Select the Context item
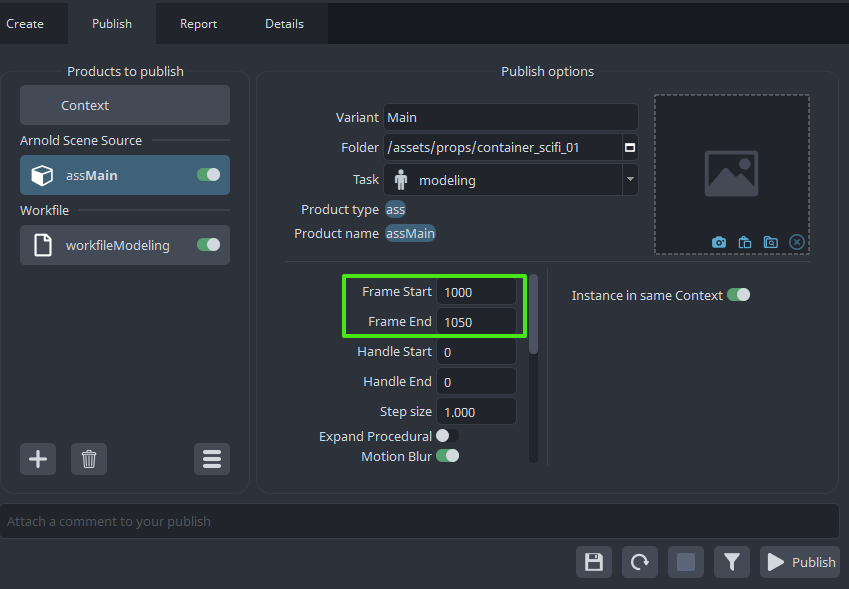The width and height of the screenshot is (849, 589). tap(125, 105)
